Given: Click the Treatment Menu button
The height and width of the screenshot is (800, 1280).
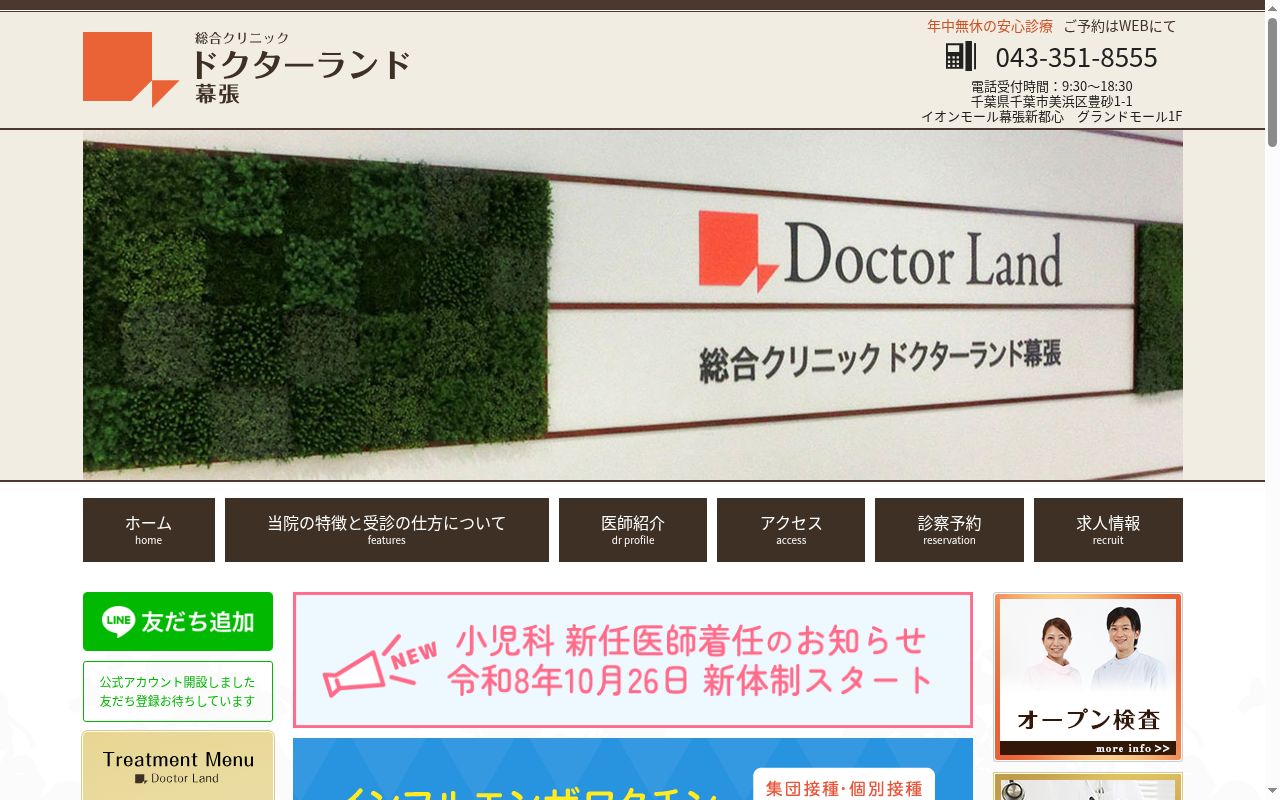Looking at the screenshot, I should click(178, 766).
